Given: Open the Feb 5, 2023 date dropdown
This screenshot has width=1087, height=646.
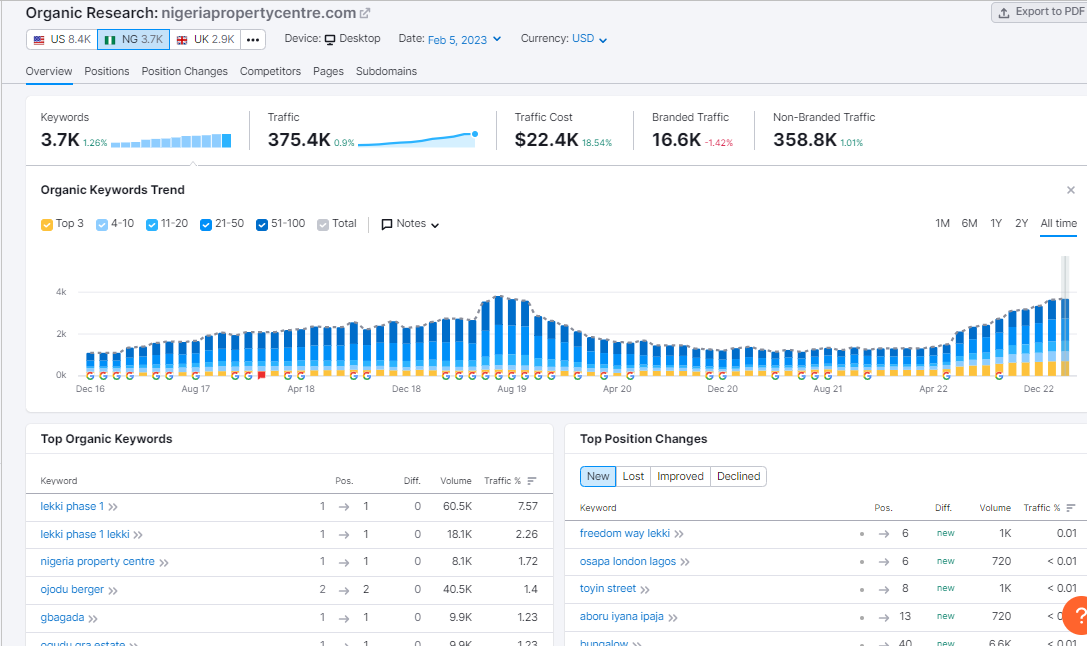Looking at the screenshot, I should click(464, 40).
